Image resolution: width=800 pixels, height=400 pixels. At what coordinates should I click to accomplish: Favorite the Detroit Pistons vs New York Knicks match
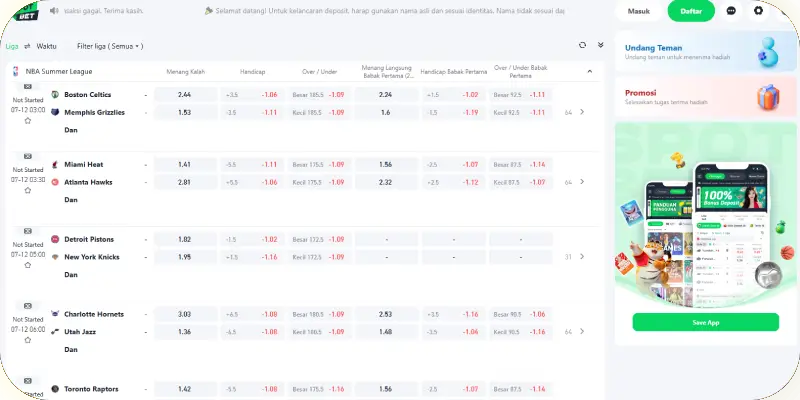point(28,265)
